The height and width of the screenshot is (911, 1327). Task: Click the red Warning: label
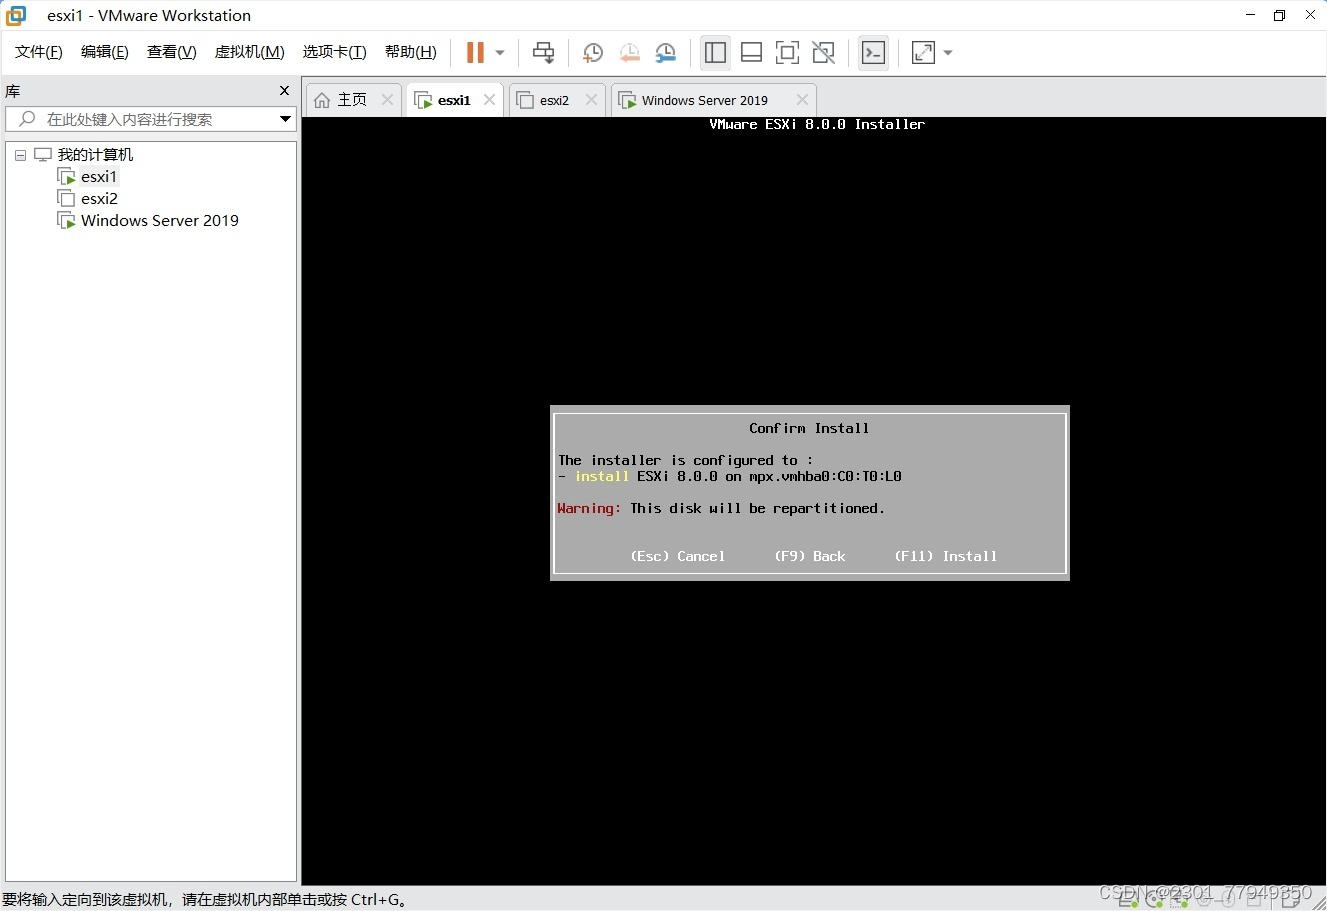point(589,508)
